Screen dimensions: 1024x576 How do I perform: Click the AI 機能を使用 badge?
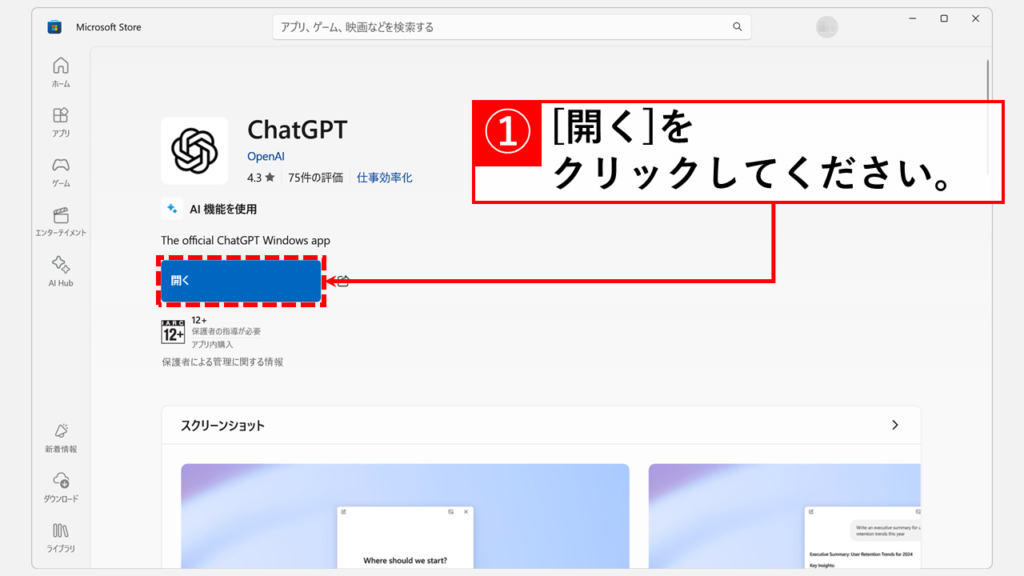click(x=211, y=209)
